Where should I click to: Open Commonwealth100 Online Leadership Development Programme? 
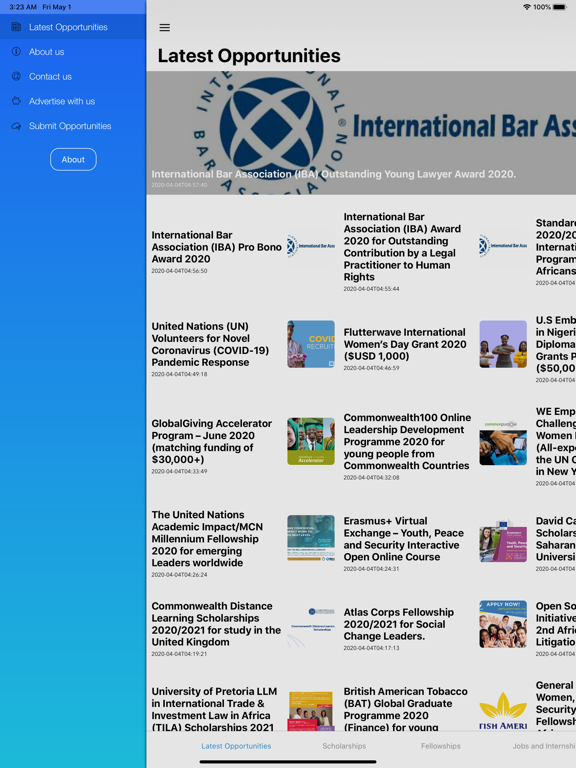click(408, 441)
